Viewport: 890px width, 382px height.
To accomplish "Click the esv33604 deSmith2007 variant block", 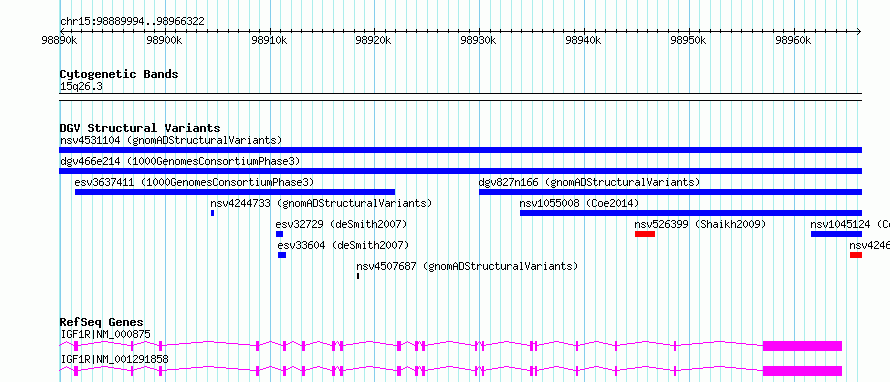I will [282, 255].
